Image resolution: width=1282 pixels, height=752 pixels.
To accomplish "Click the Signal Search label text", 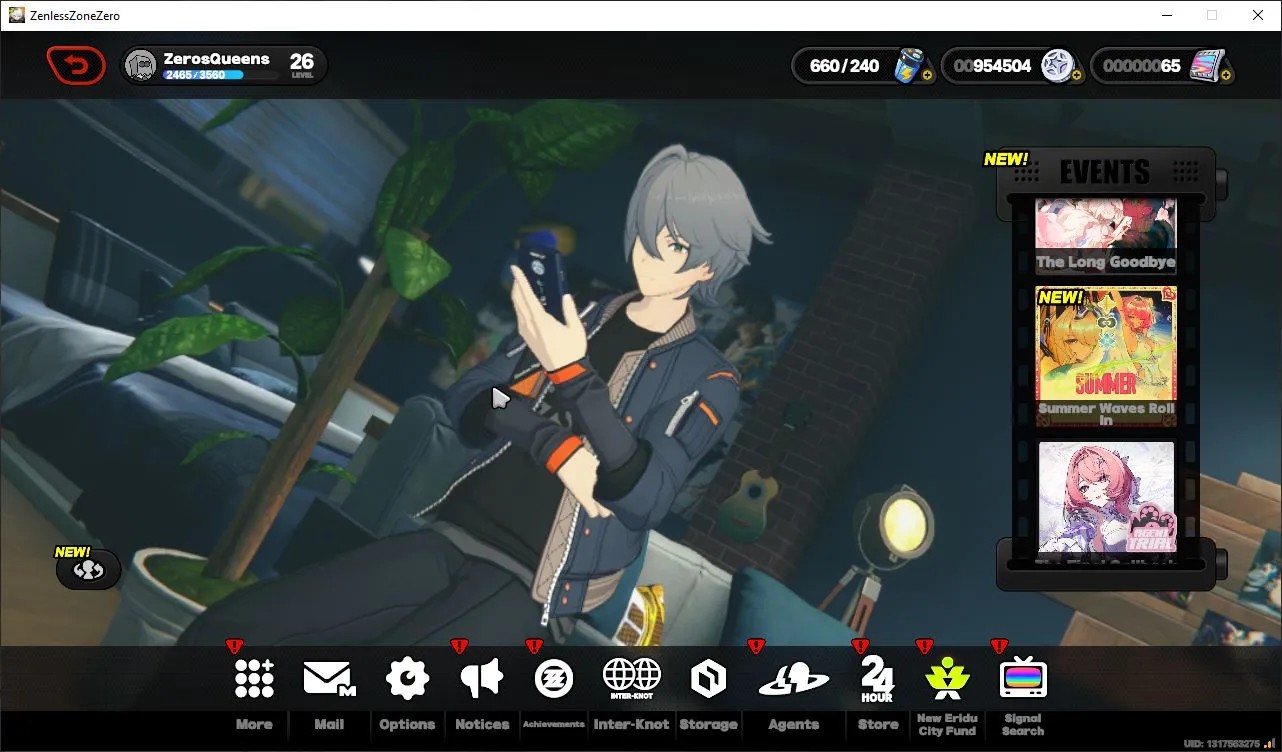I will (x=1023, y=724).
